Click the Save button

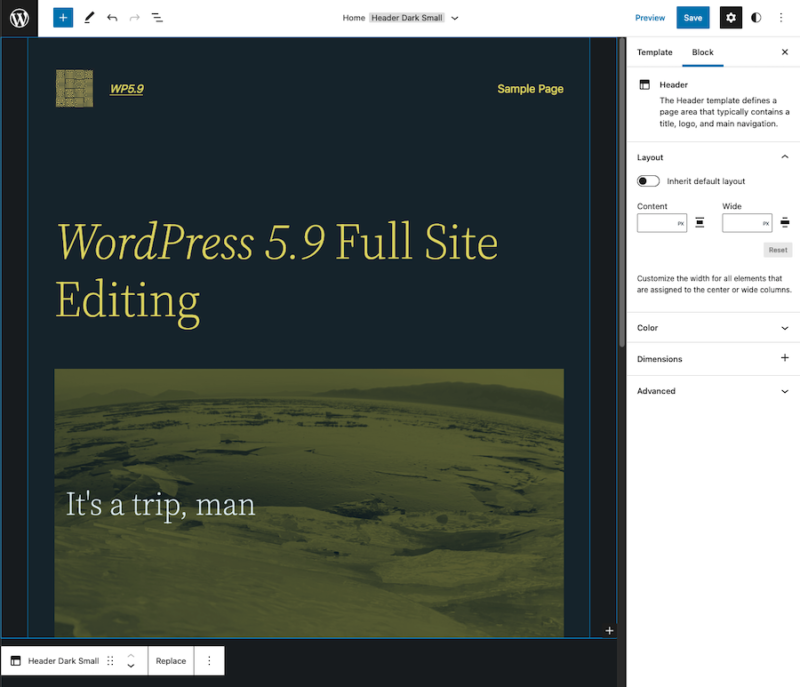click(x=693, y=18)
